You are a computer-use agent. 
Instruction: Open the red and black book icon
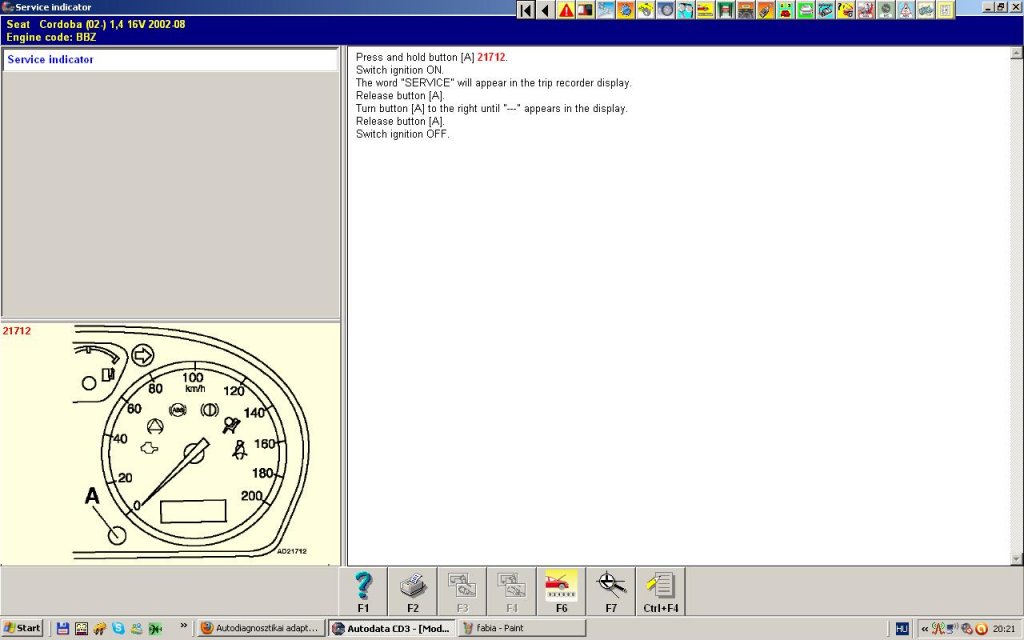(x=586, y=10)
